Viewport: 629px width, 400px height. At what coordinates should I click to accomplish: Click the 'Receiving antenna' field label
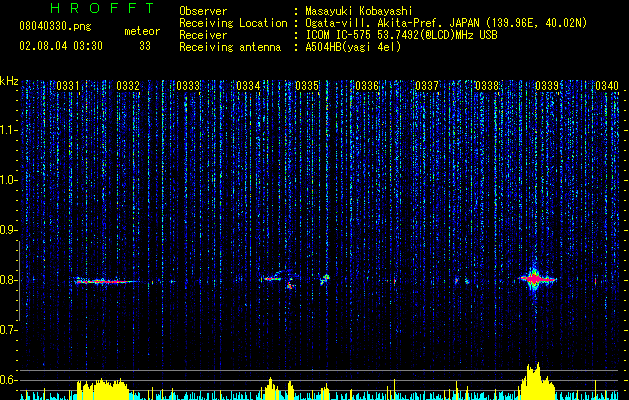tap(230, 47)
